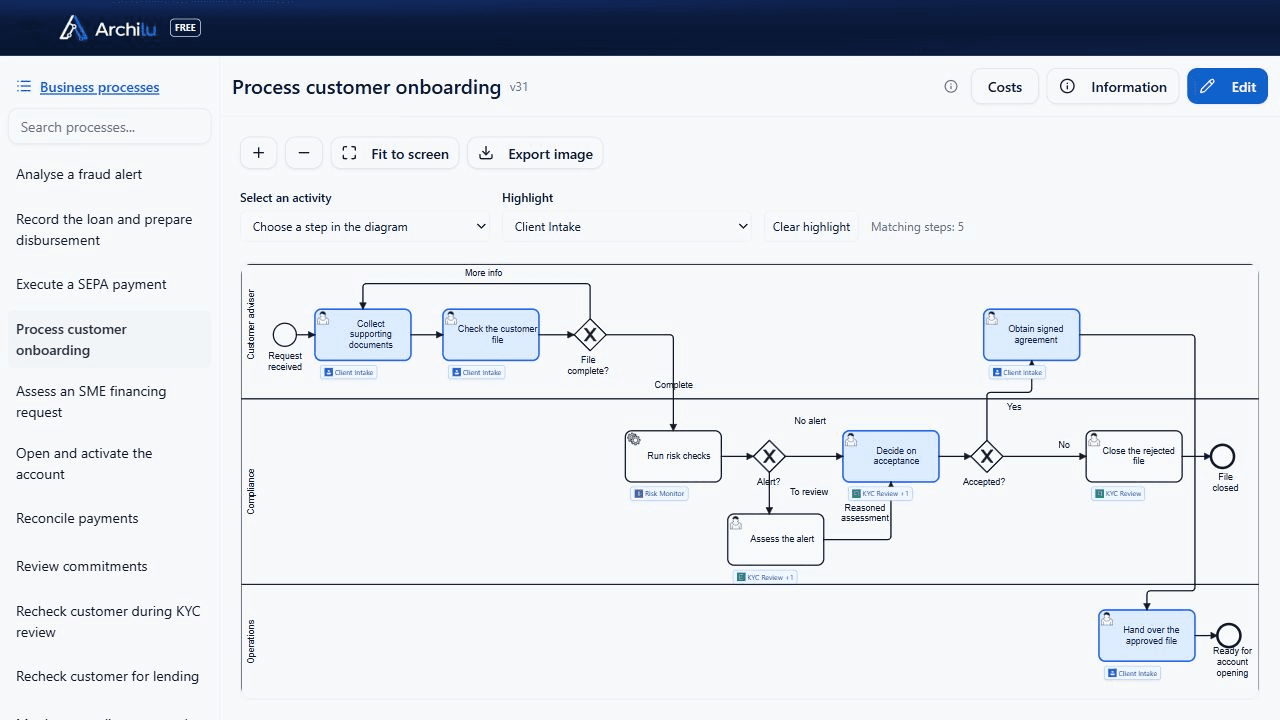1280x720 pixels.
Task: Click Fit to screen button
Action: pyautogui.click(x=395, y=153)
